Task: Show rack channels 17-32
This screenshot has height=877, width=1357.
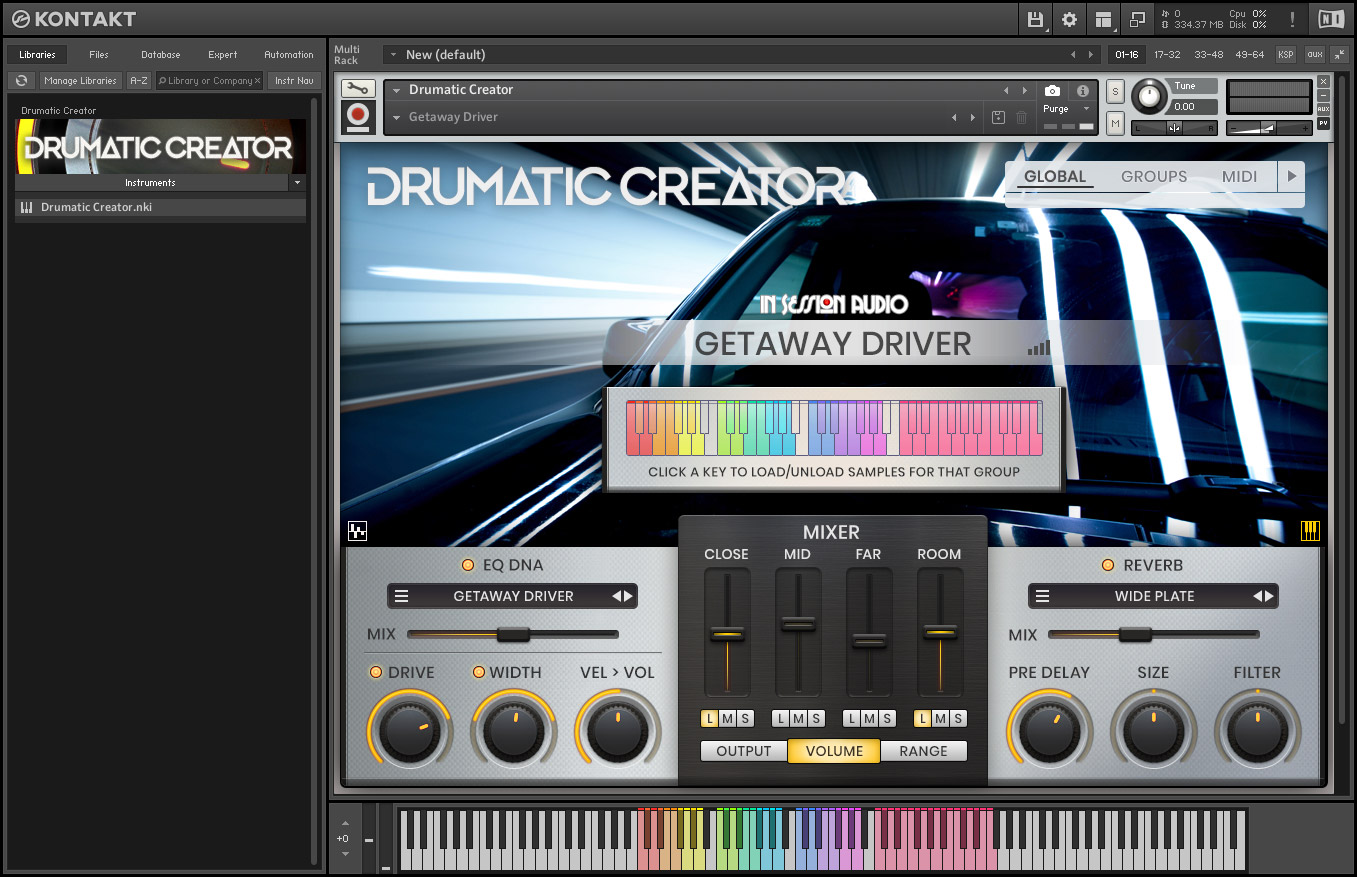Action: pos(1167,54)
